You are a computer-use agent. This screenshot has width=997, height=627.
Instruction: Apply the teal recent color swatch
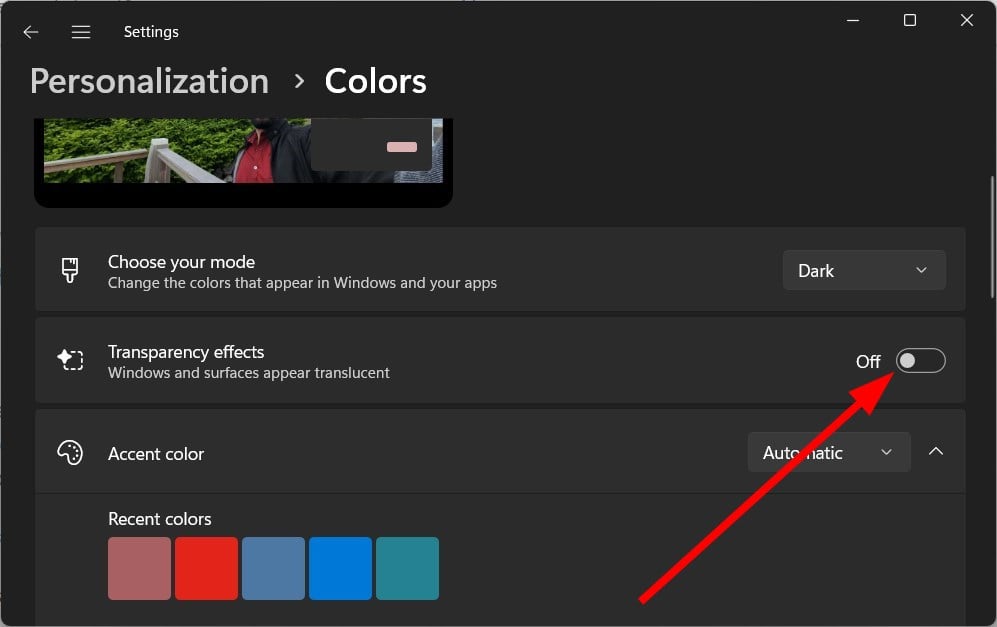[x=407, y=568]
